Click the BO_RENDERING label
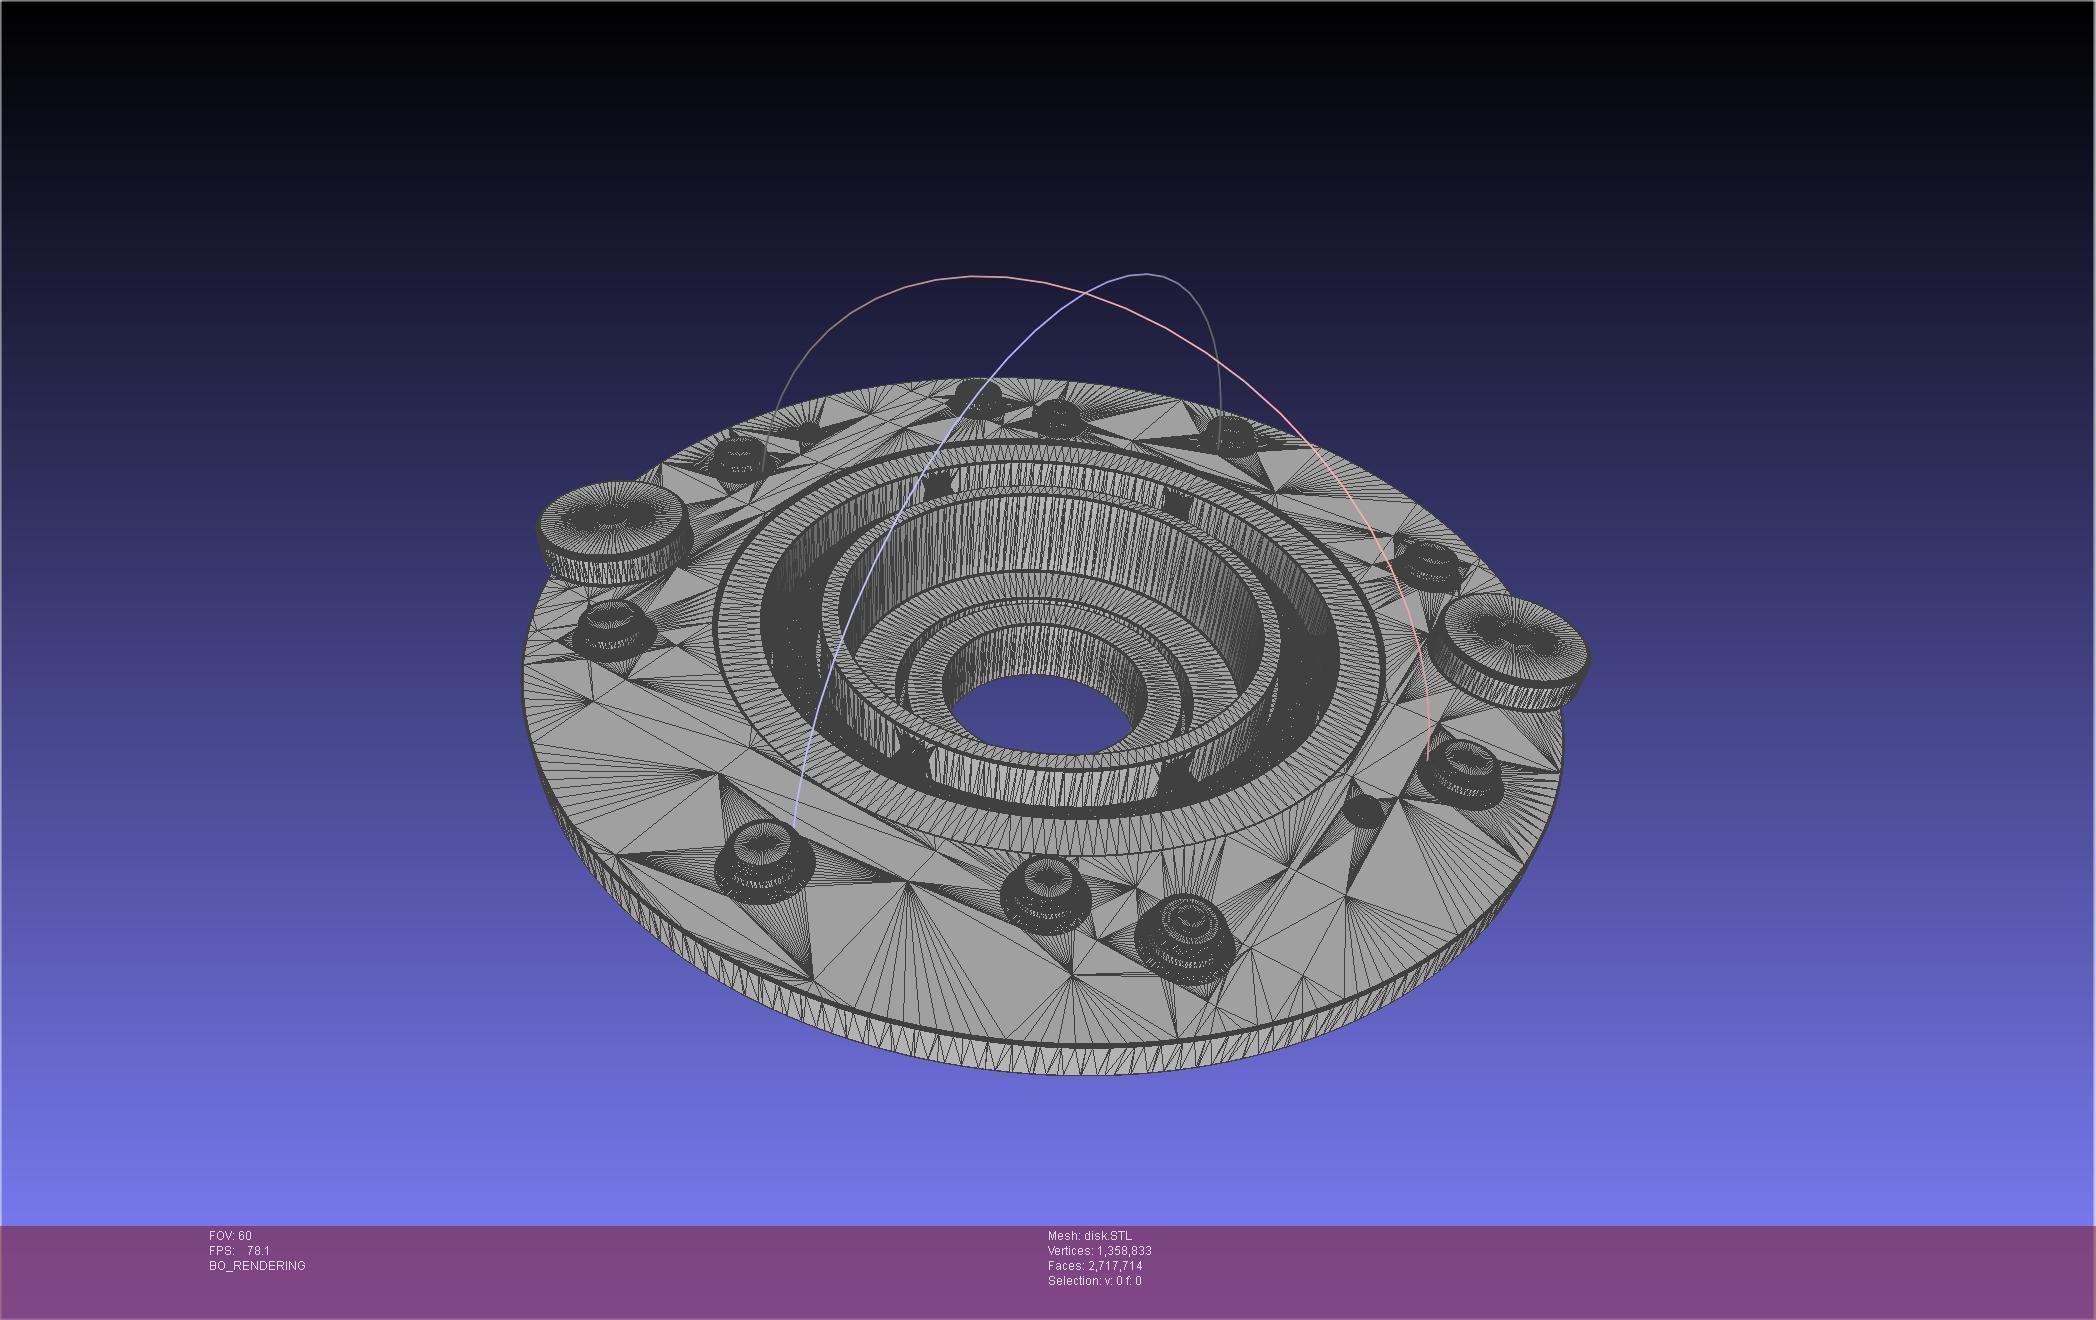Viewport: 2096px width, 1320px height. (257, 1266)
